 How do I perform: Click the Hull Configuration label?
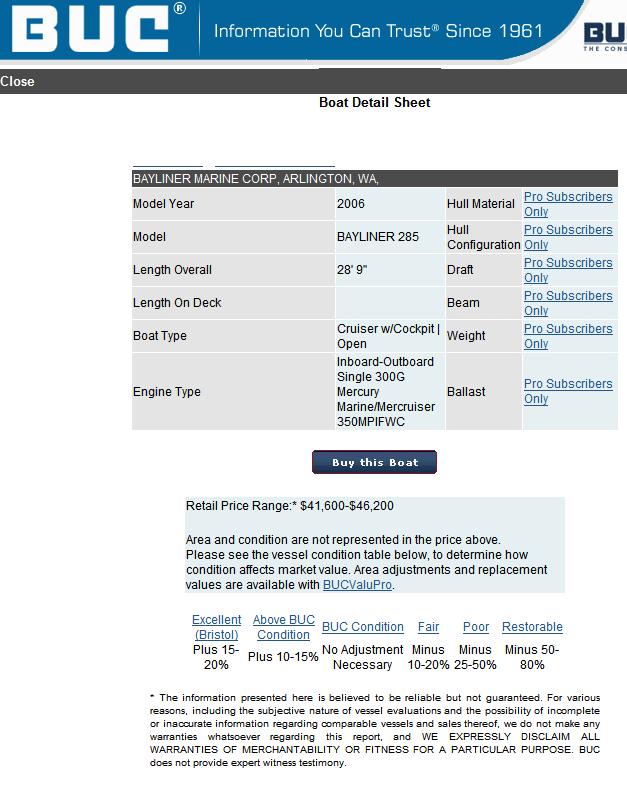484,237
